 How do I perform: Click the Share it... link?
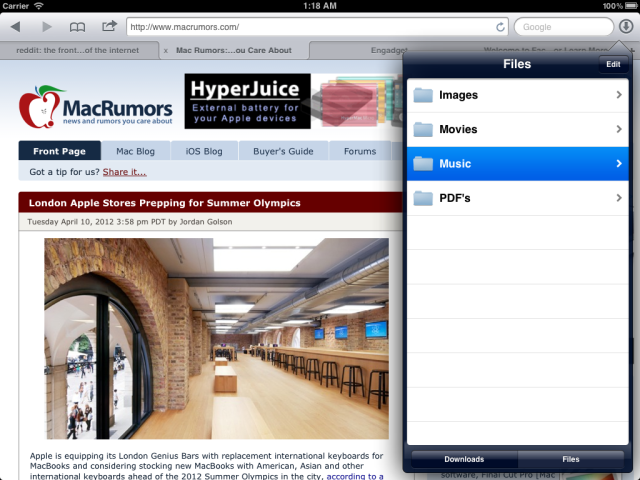(124, 172)
